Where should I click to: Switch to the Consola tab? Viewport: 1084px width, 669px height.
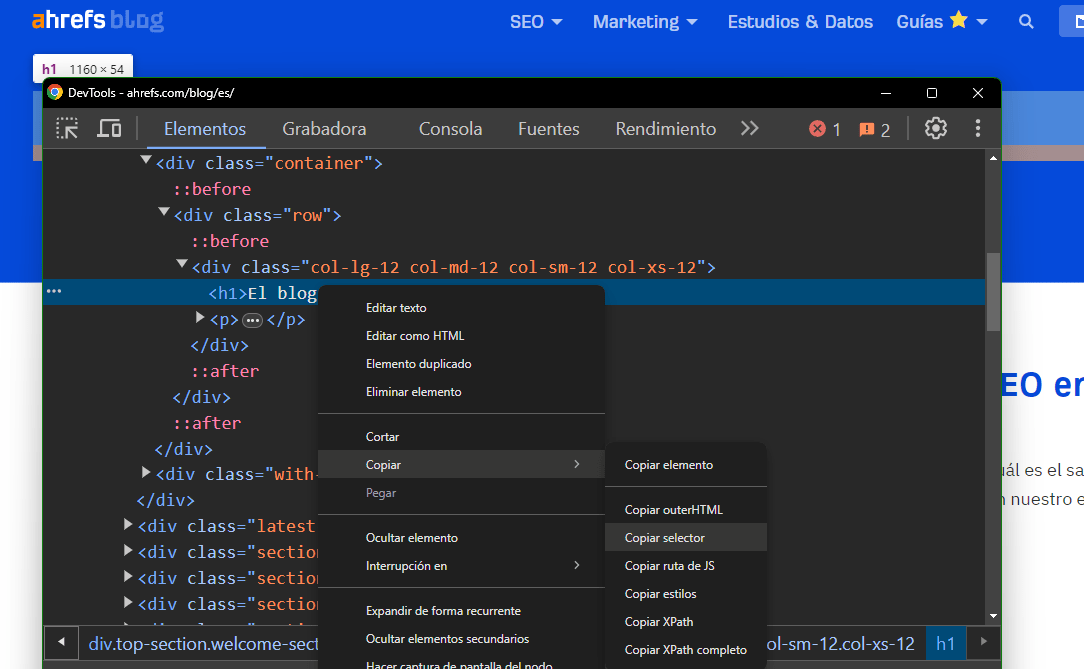pos(450,128)
